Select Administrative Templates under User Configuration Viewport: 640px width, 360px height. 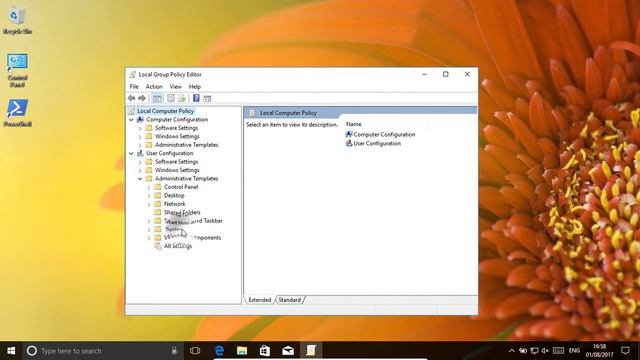point(187,179)
